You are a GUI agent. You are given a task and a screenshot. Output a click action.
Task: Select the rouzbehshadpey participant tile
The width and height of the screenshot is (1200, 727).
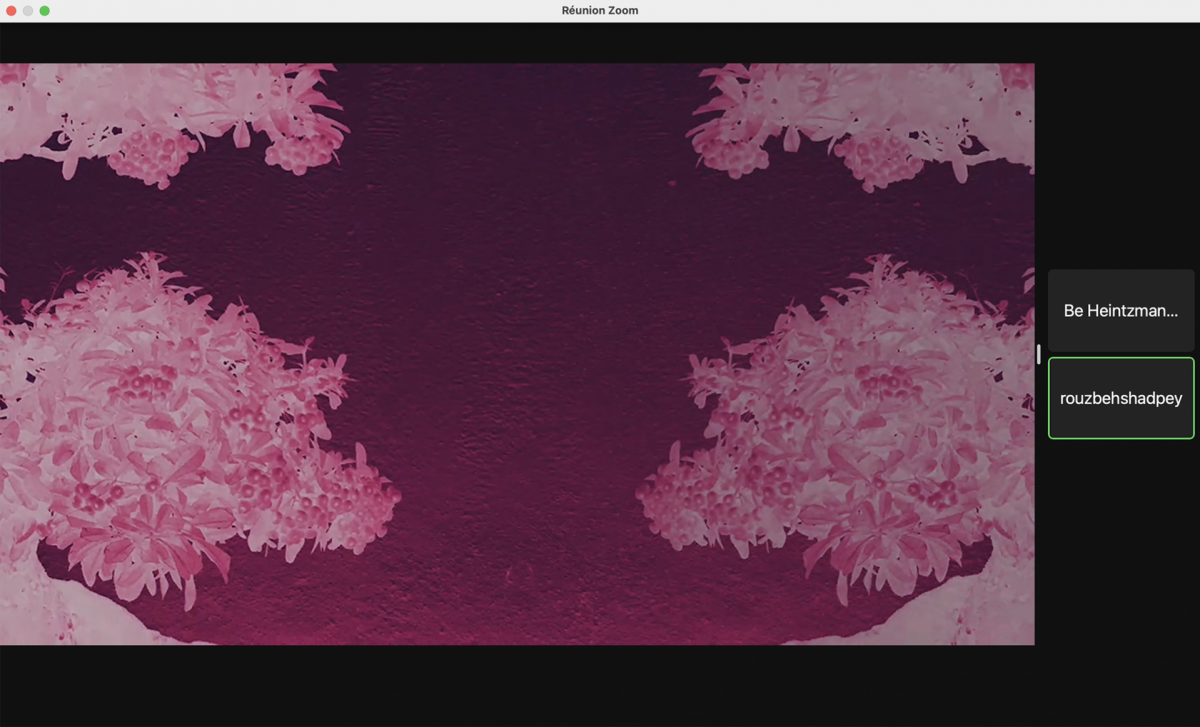(1121, 398)
